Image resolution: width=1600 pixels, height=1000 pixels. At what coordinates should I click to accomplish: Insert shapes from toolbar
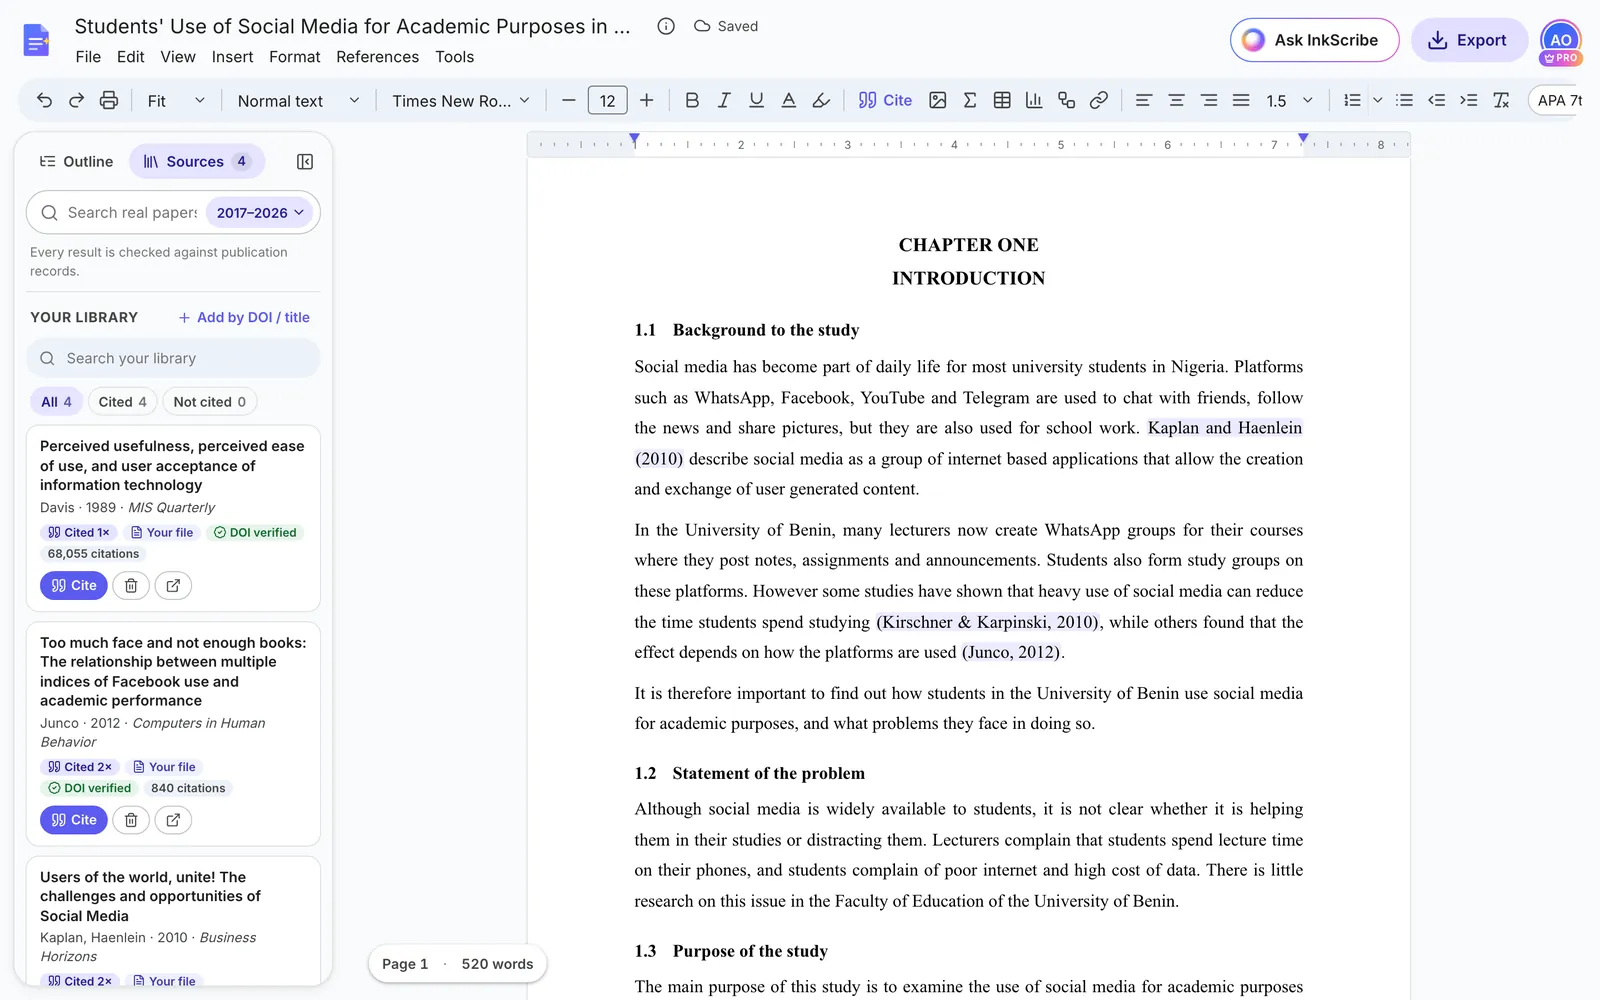tap(1066, 100)
